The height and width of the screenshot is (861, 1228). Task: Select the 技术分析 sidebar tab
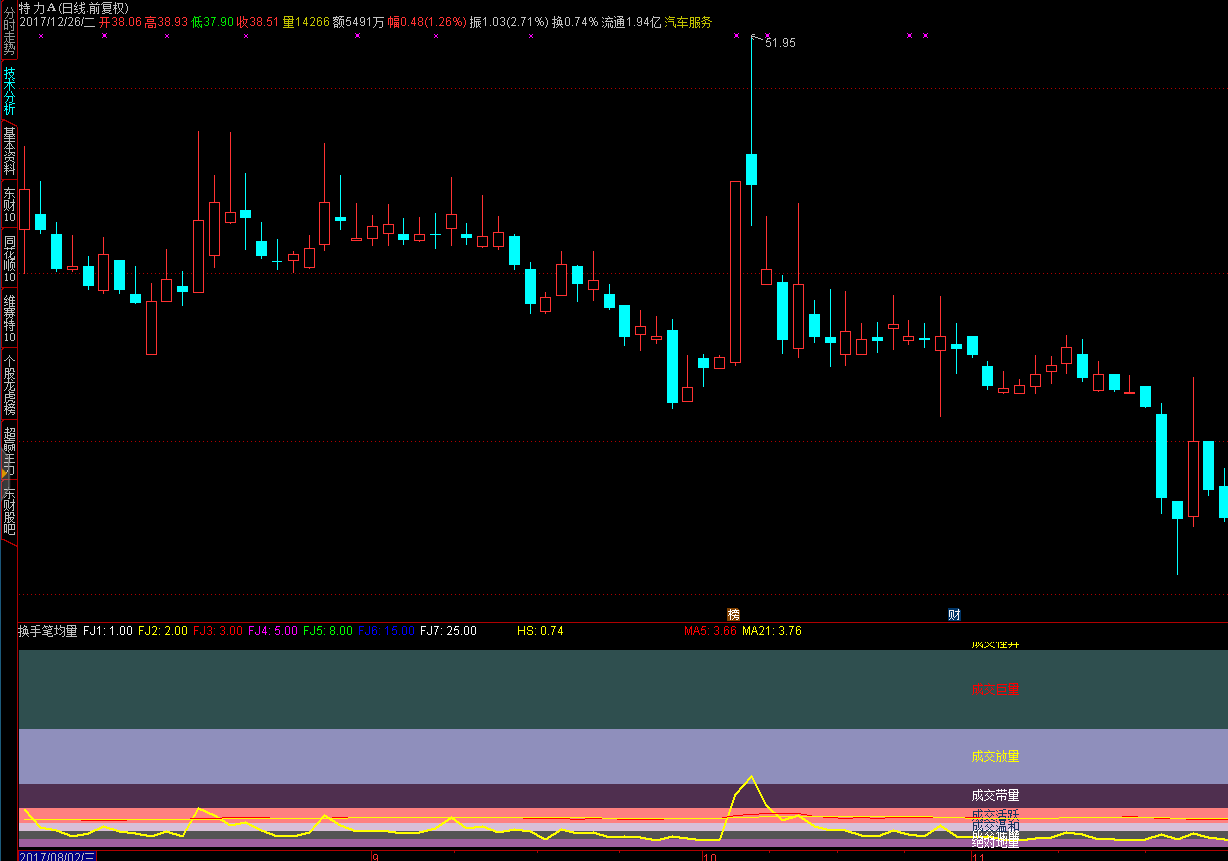click(9, 92)
